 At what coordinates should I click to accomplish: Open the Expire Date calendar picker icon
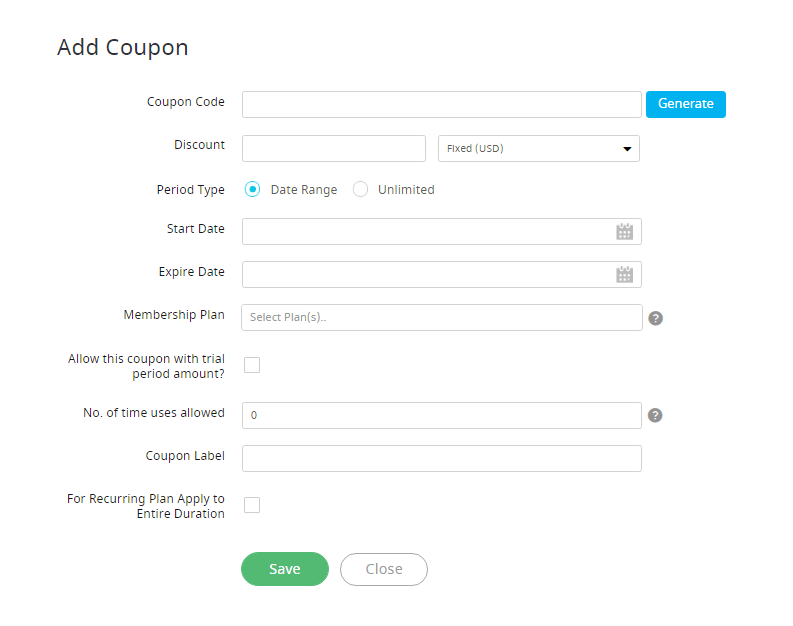click(624, 275)
